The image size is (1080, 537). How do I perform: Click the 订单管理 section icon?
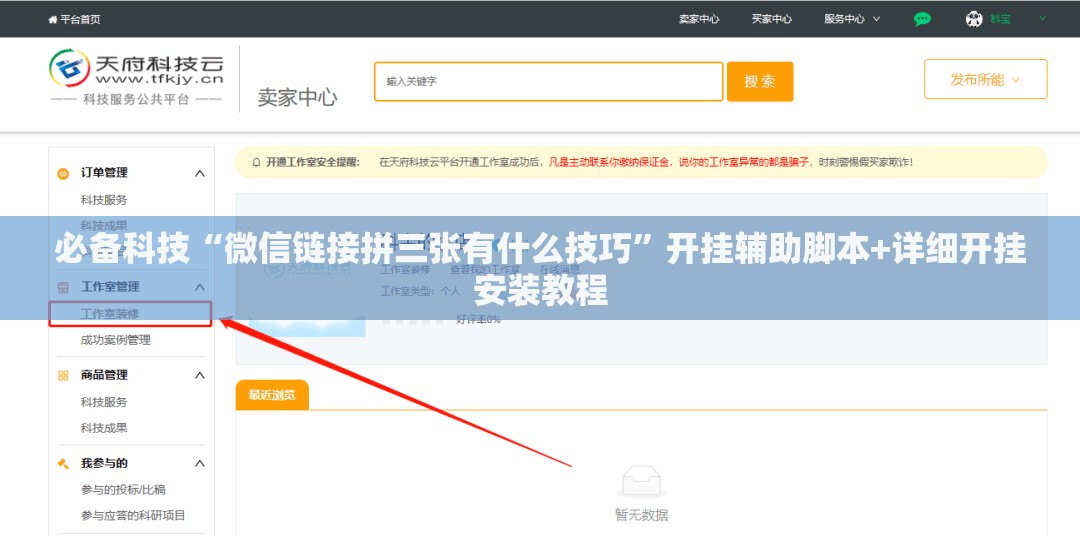tap(63, 173)
